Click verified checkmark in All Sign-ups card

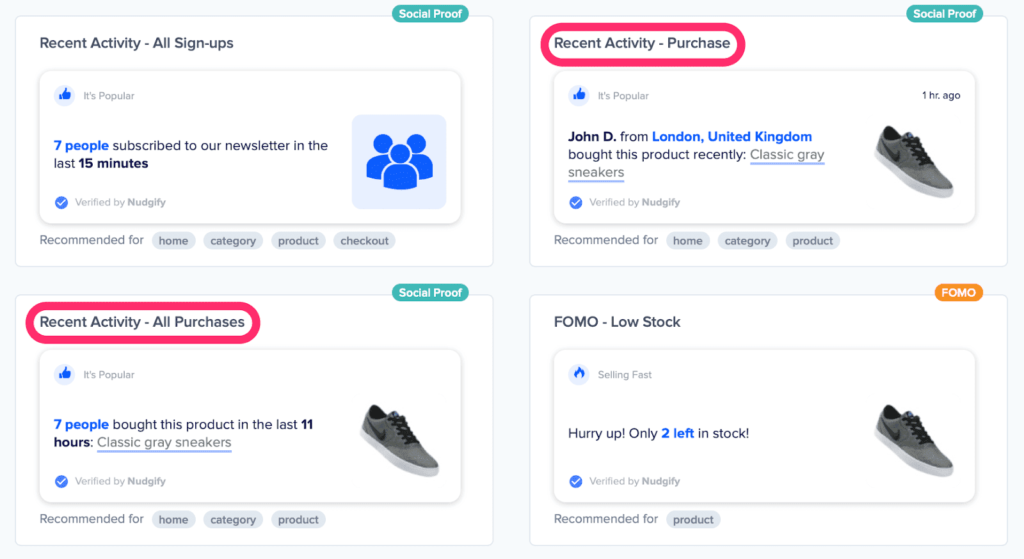[x=61, y=202]
